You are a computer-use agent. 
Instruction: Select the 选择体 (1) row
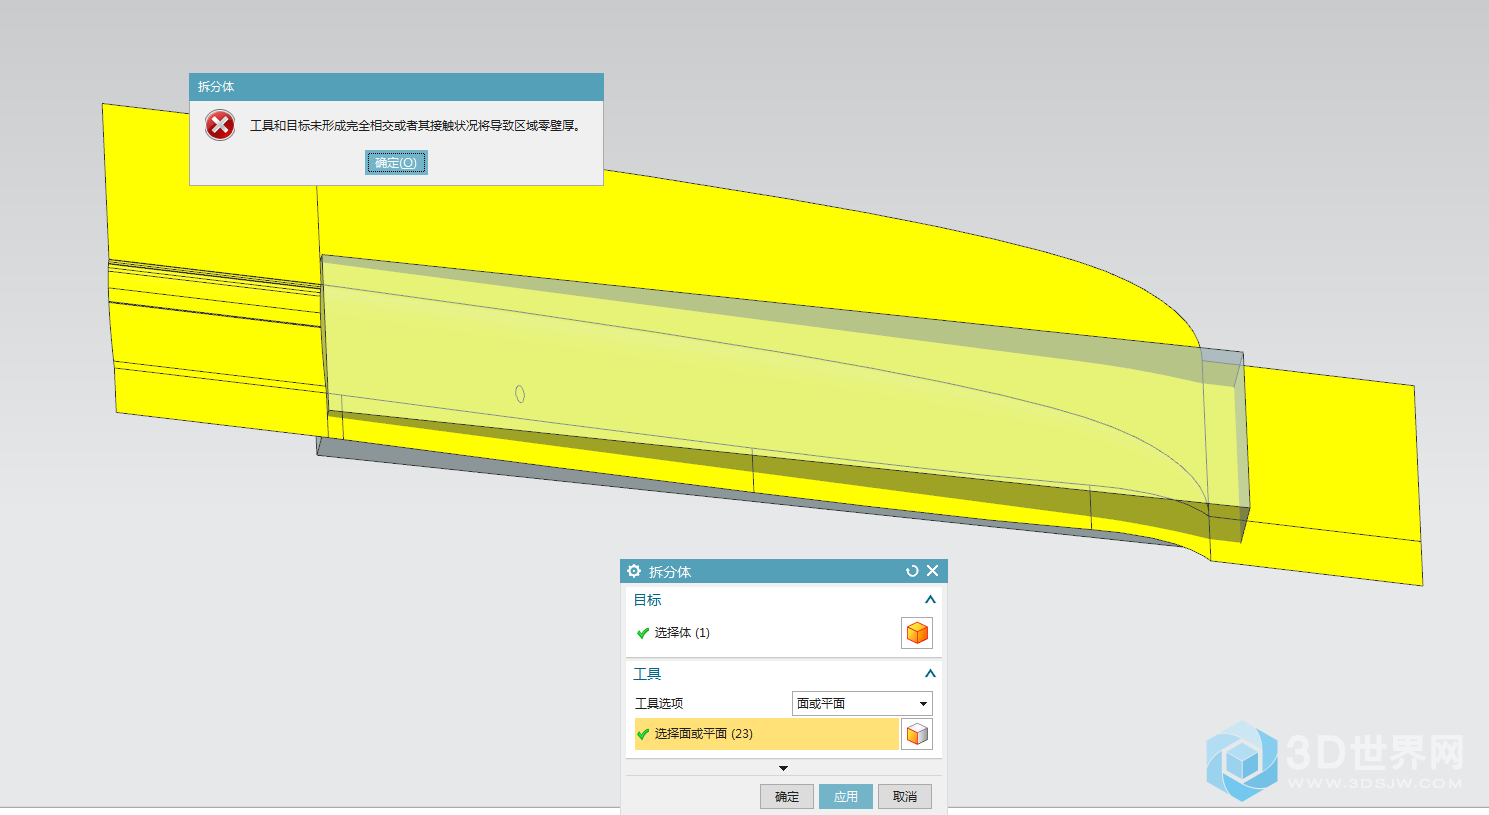click(767, 633)
